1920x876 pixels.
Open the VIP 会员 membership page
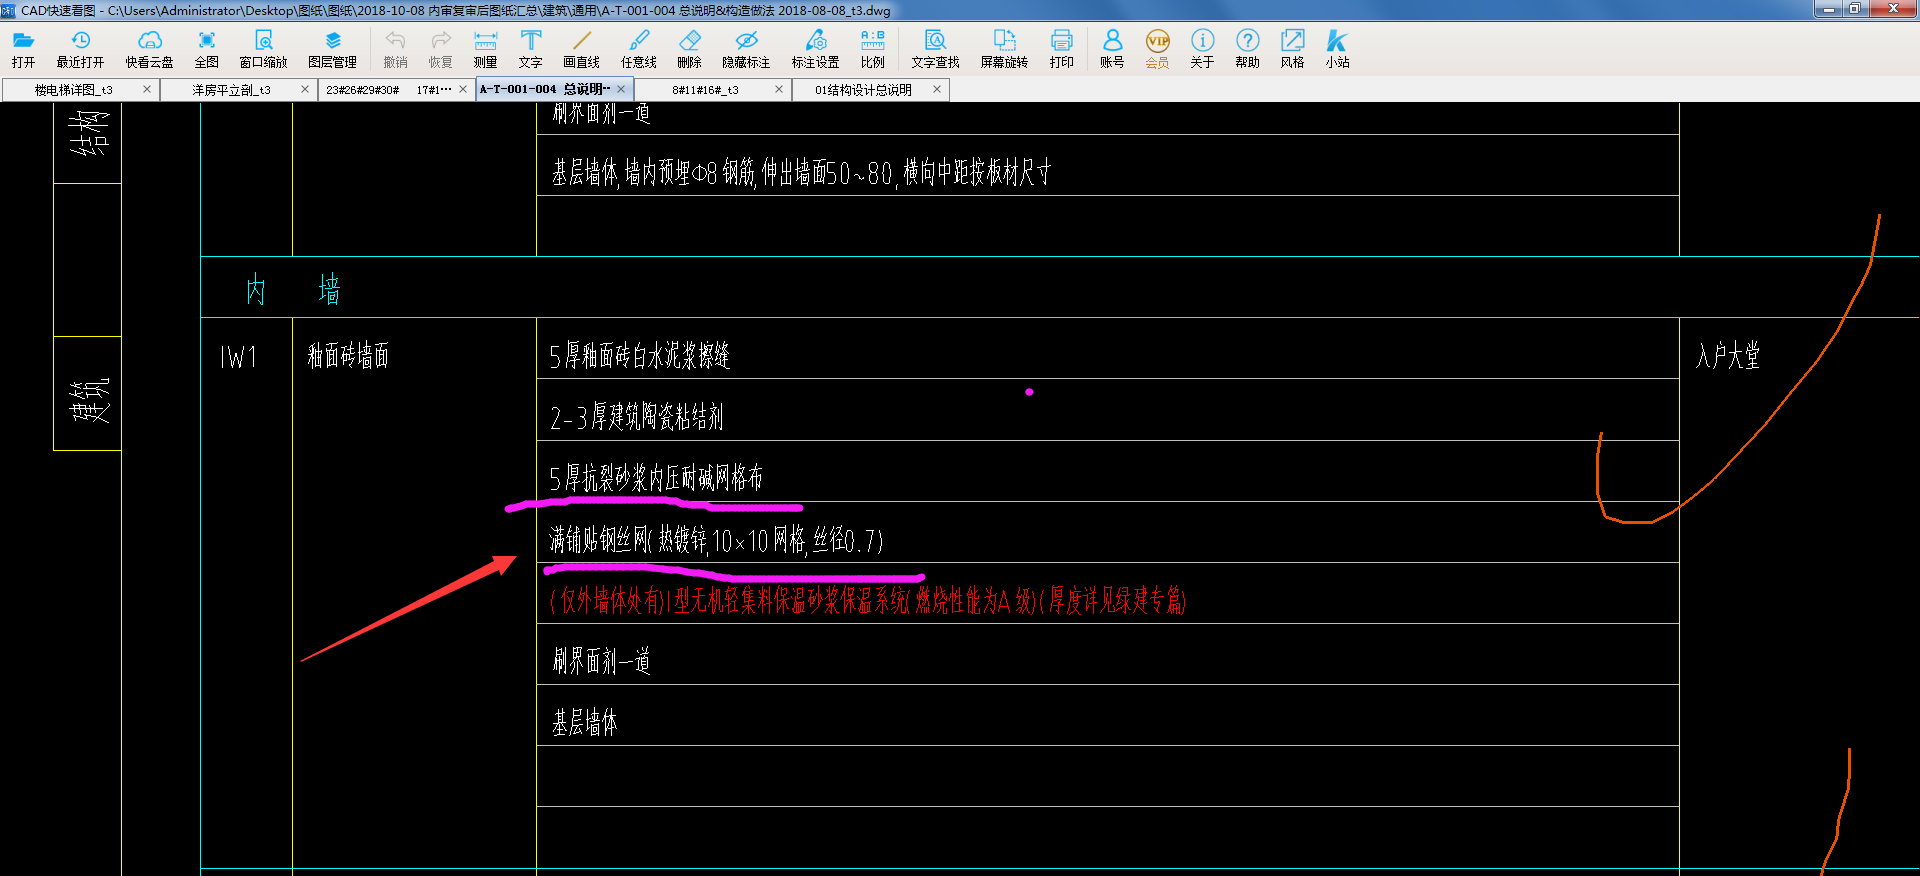1157,49
